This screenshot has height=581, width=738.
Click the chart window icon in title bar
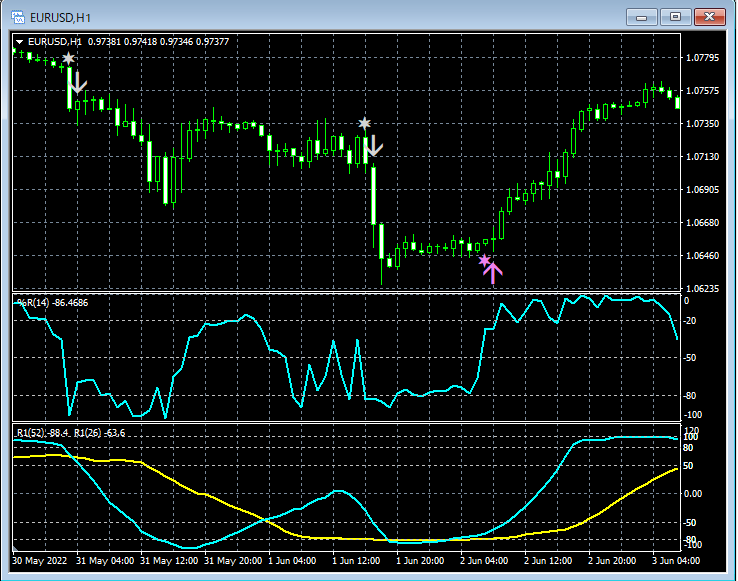click(x=17, y=16)
